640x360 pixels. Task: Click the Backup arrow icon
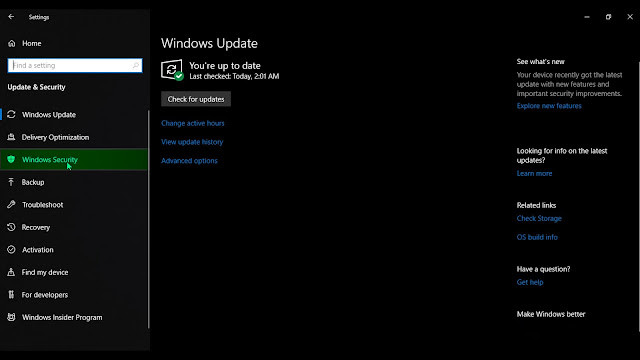click(11, 182)
